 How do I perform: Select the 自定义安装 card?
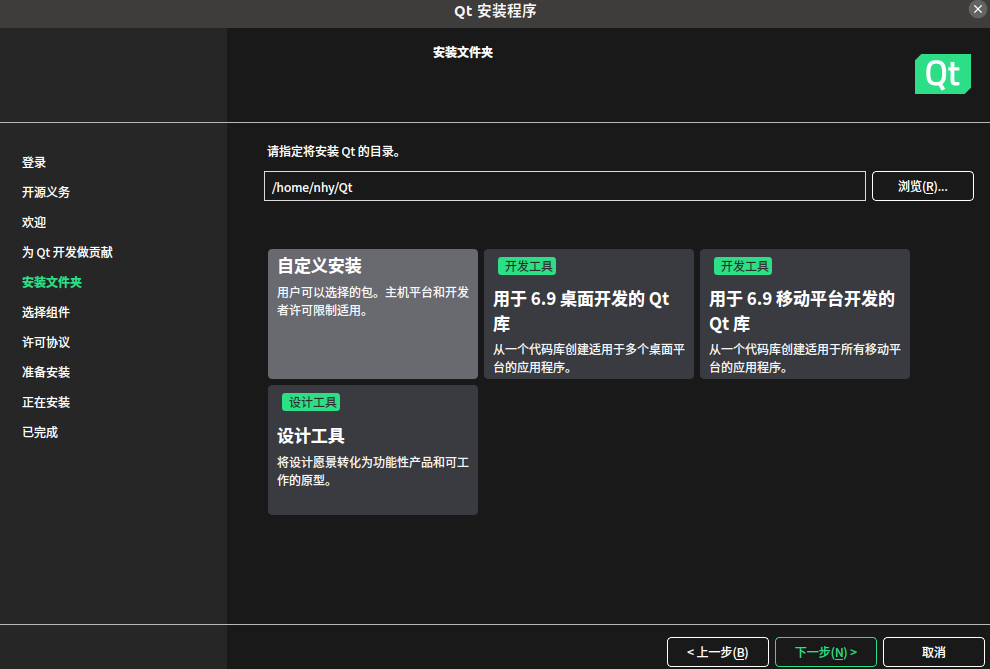click(x=373, y=314)
